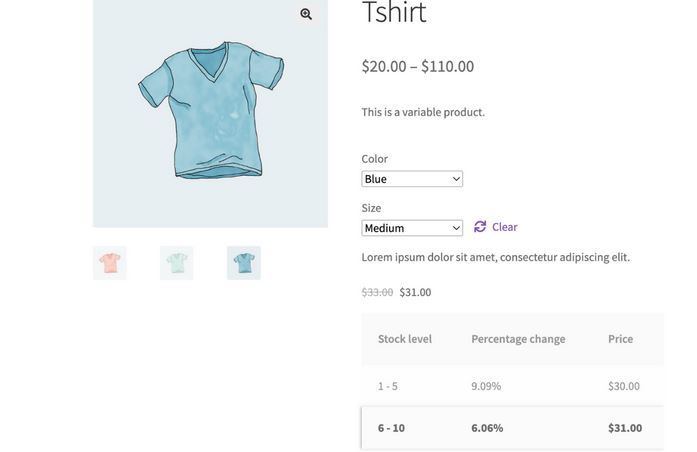
Task: Click the Percentage change column header
Action: click(x=518, y=339)
